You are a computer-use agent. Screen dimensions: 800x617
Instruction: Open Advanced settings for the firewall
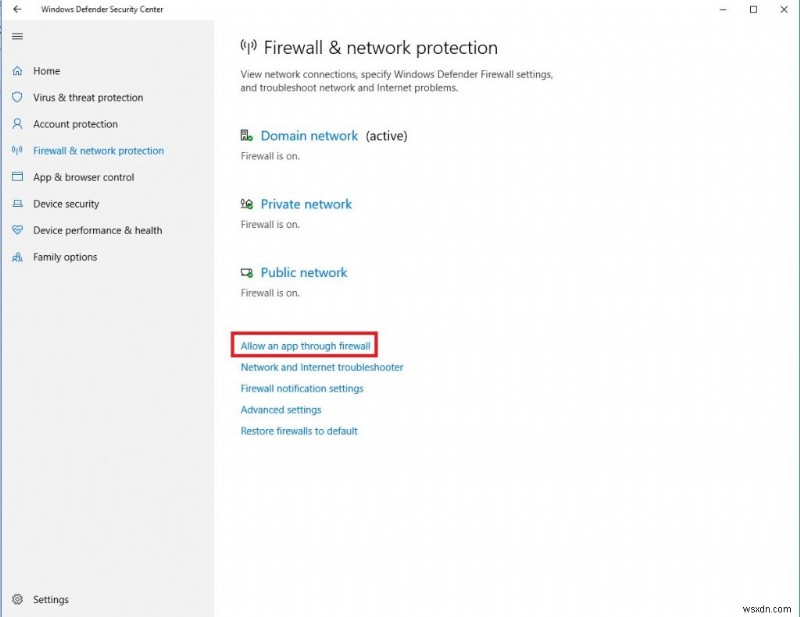tap(280, 409)
